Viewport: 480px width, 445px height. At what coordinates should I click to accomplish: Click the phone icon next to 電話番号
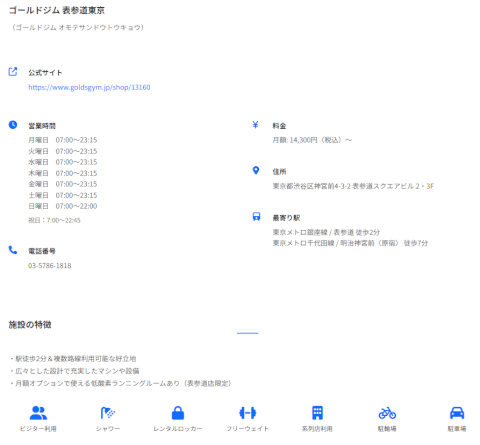click(13, 250)
